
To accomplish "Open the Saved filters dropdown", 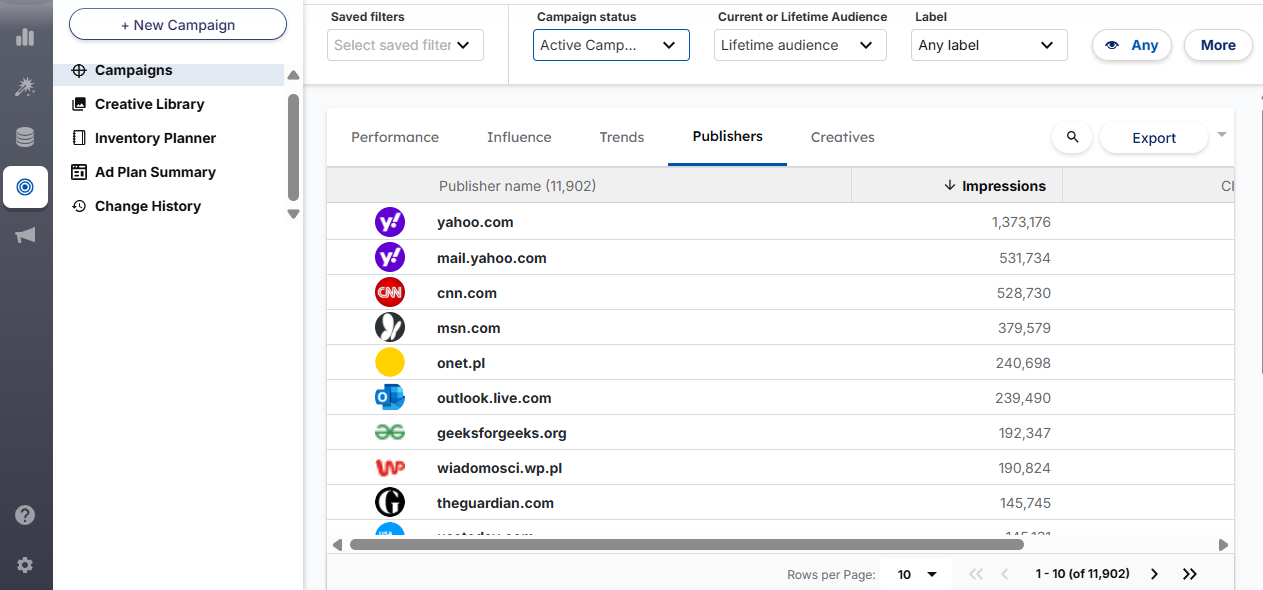I will [x=404, y=45].
